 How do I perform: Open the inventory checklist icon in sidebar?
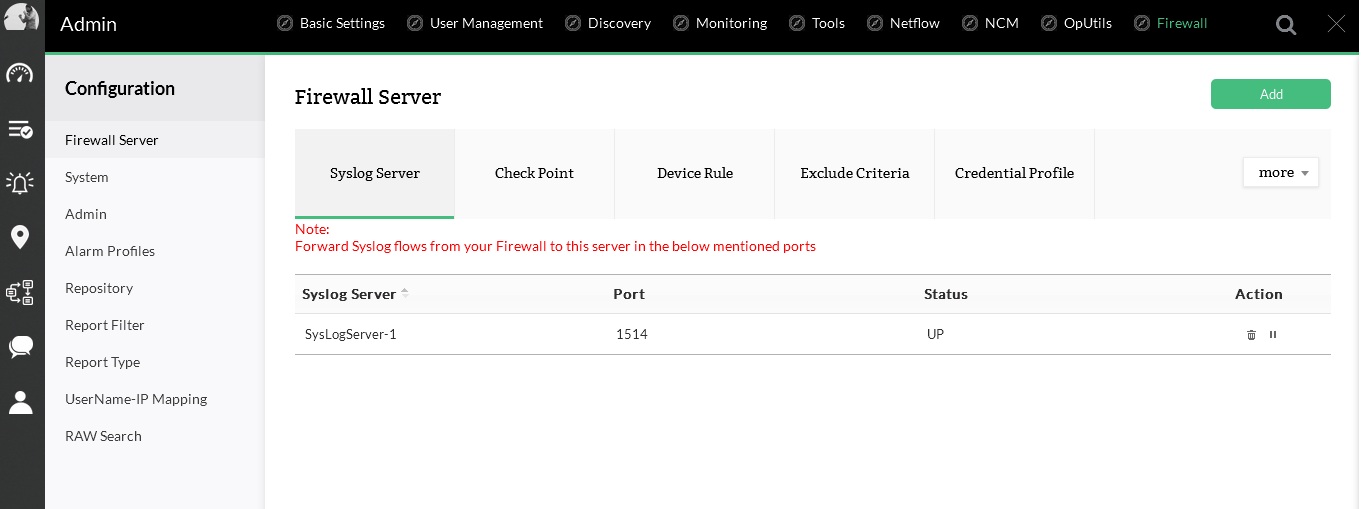click(20, 129)
